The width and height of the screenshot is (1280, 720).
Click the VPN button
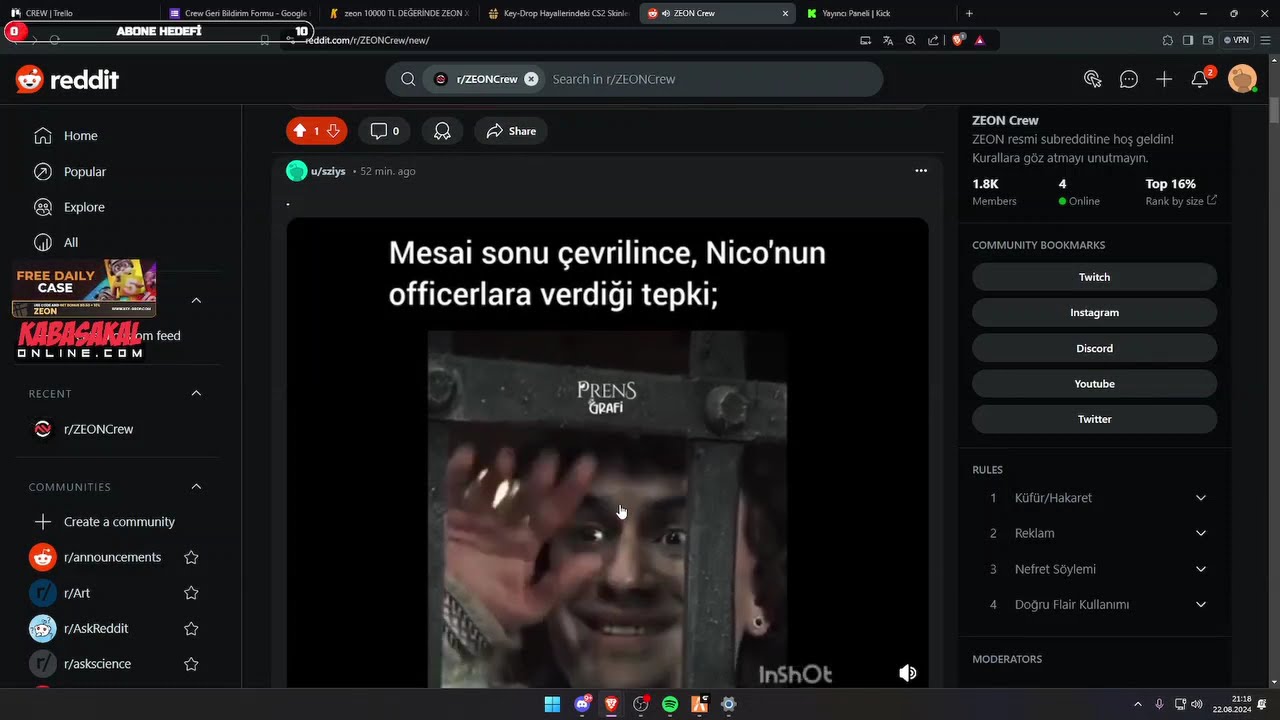(x=1237, y=40)
